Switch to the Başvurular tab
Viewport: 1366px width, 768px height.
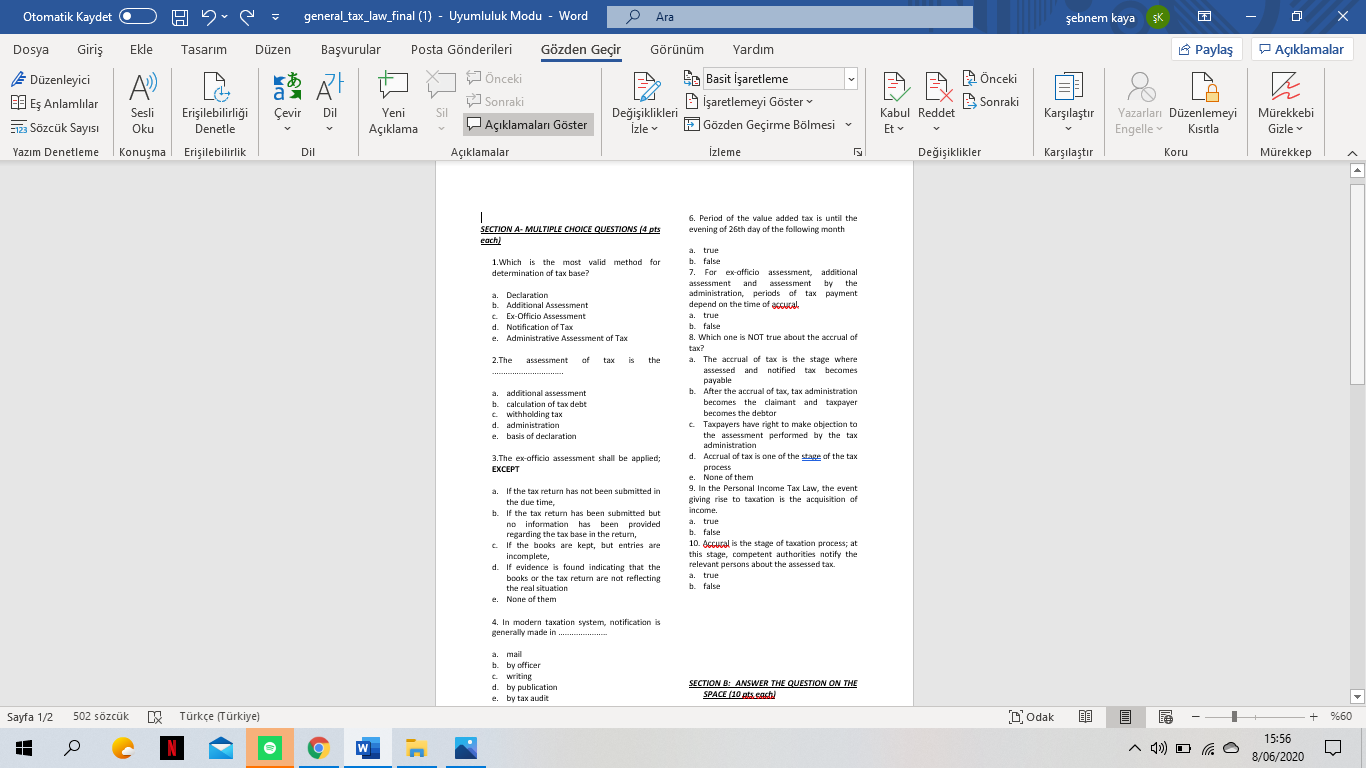(x=350, y=50)
